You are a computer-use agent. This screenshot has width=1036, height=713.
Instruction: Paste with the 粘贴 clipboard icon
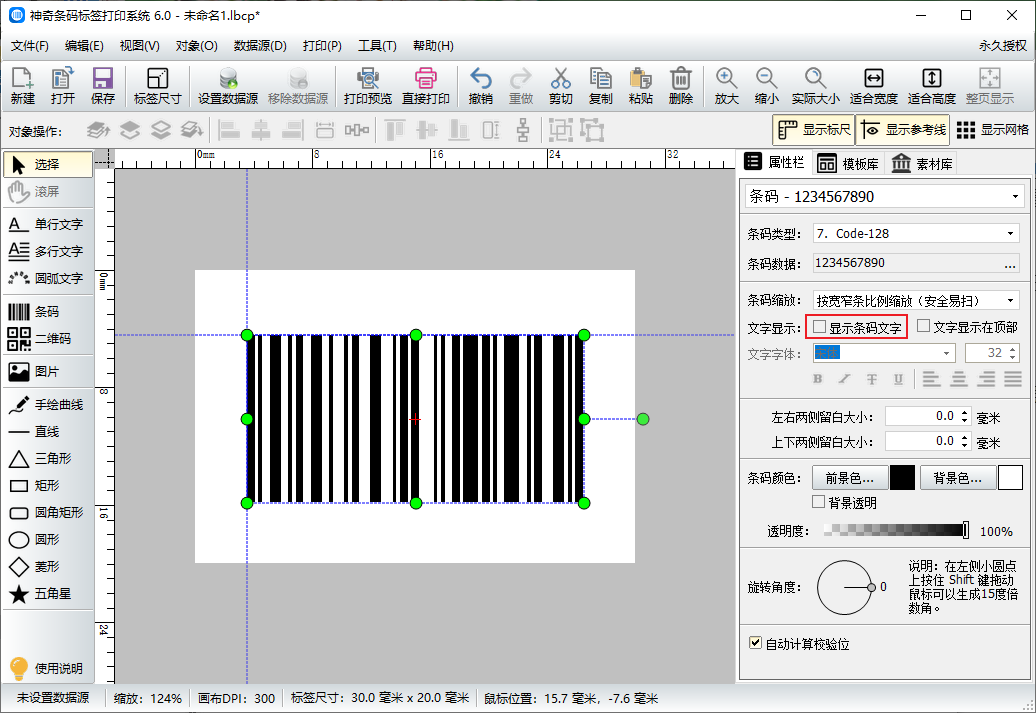click(x=640, y=86)
